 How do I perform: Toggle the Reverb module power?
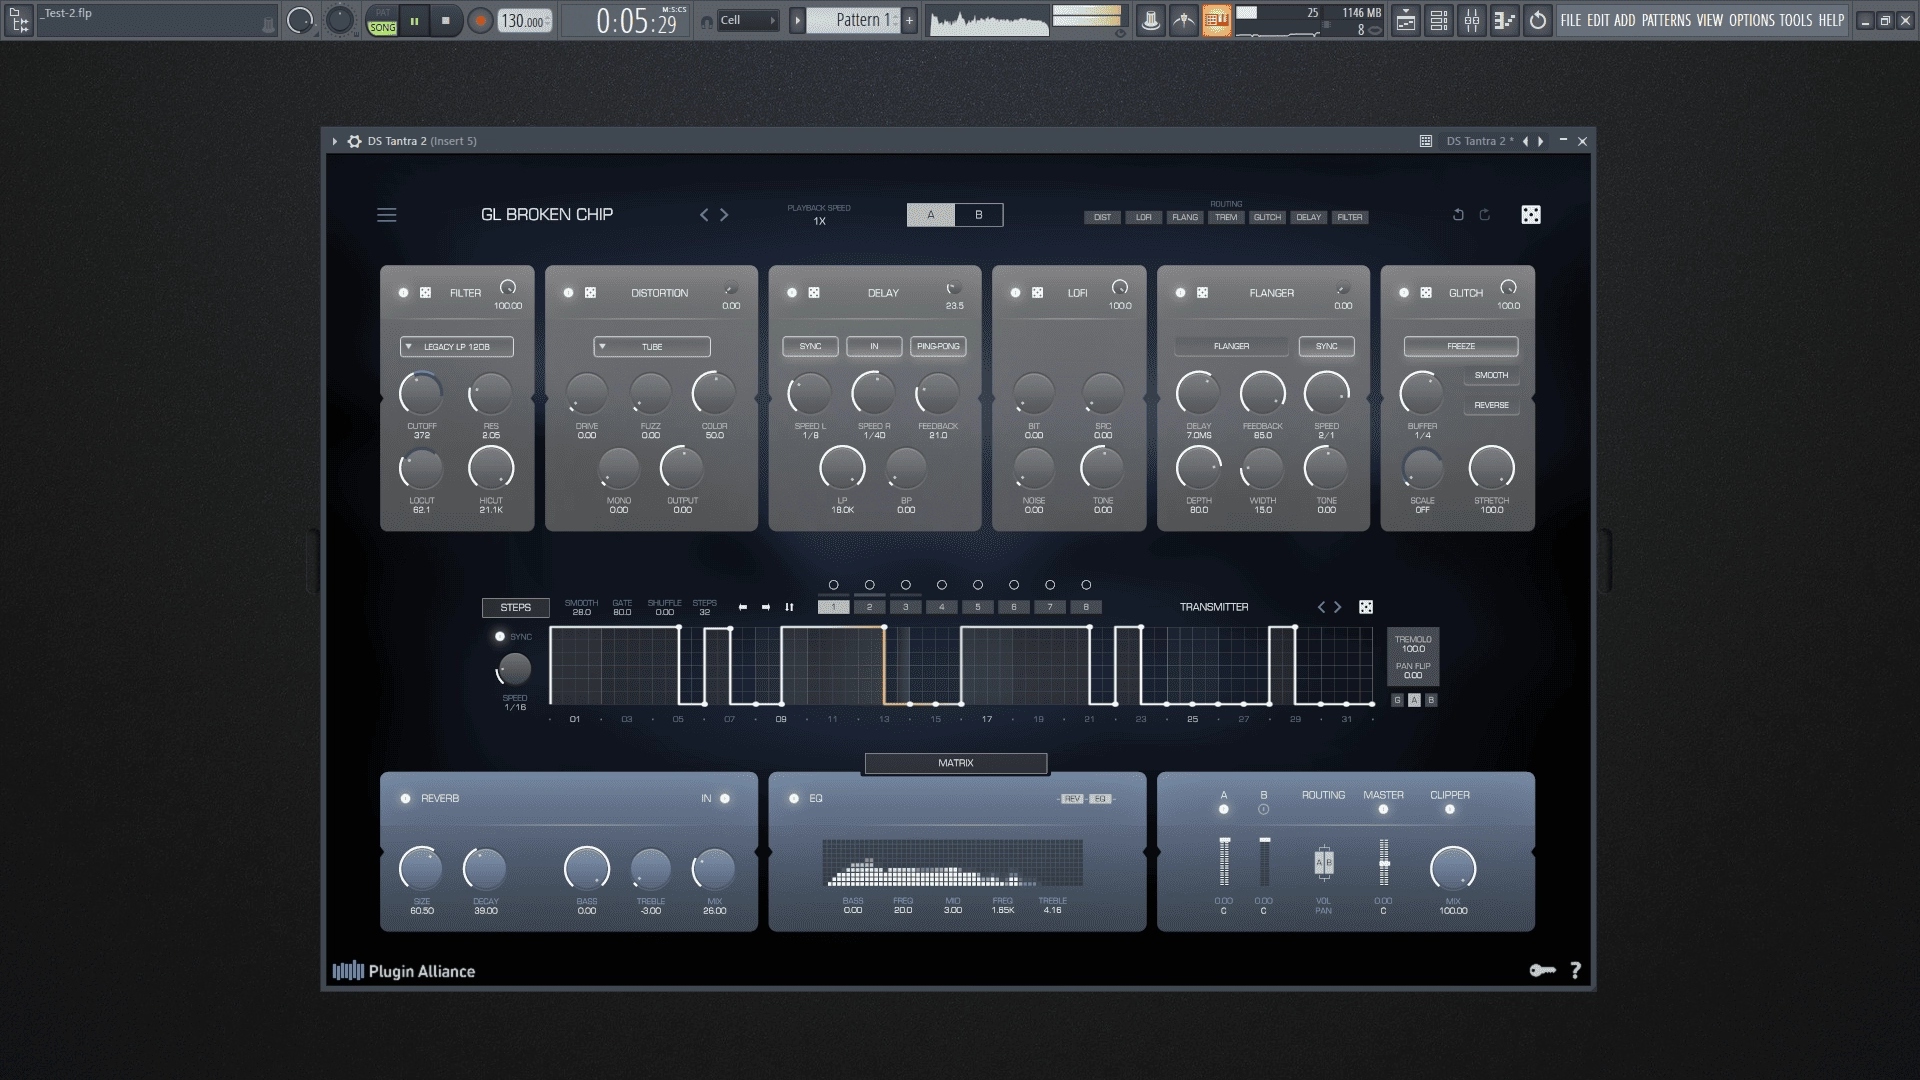tap(405, 798)
